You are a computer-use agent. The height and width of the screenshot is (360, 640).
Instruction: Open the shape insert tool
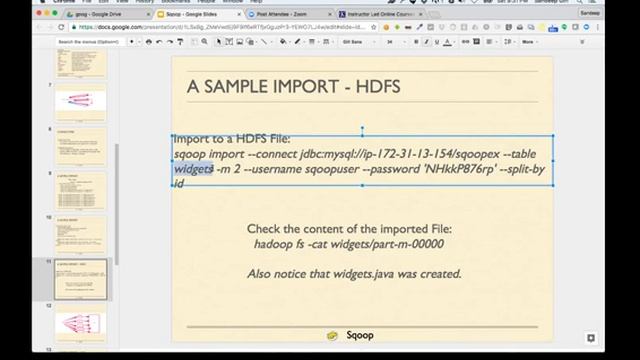coord(250,42)
